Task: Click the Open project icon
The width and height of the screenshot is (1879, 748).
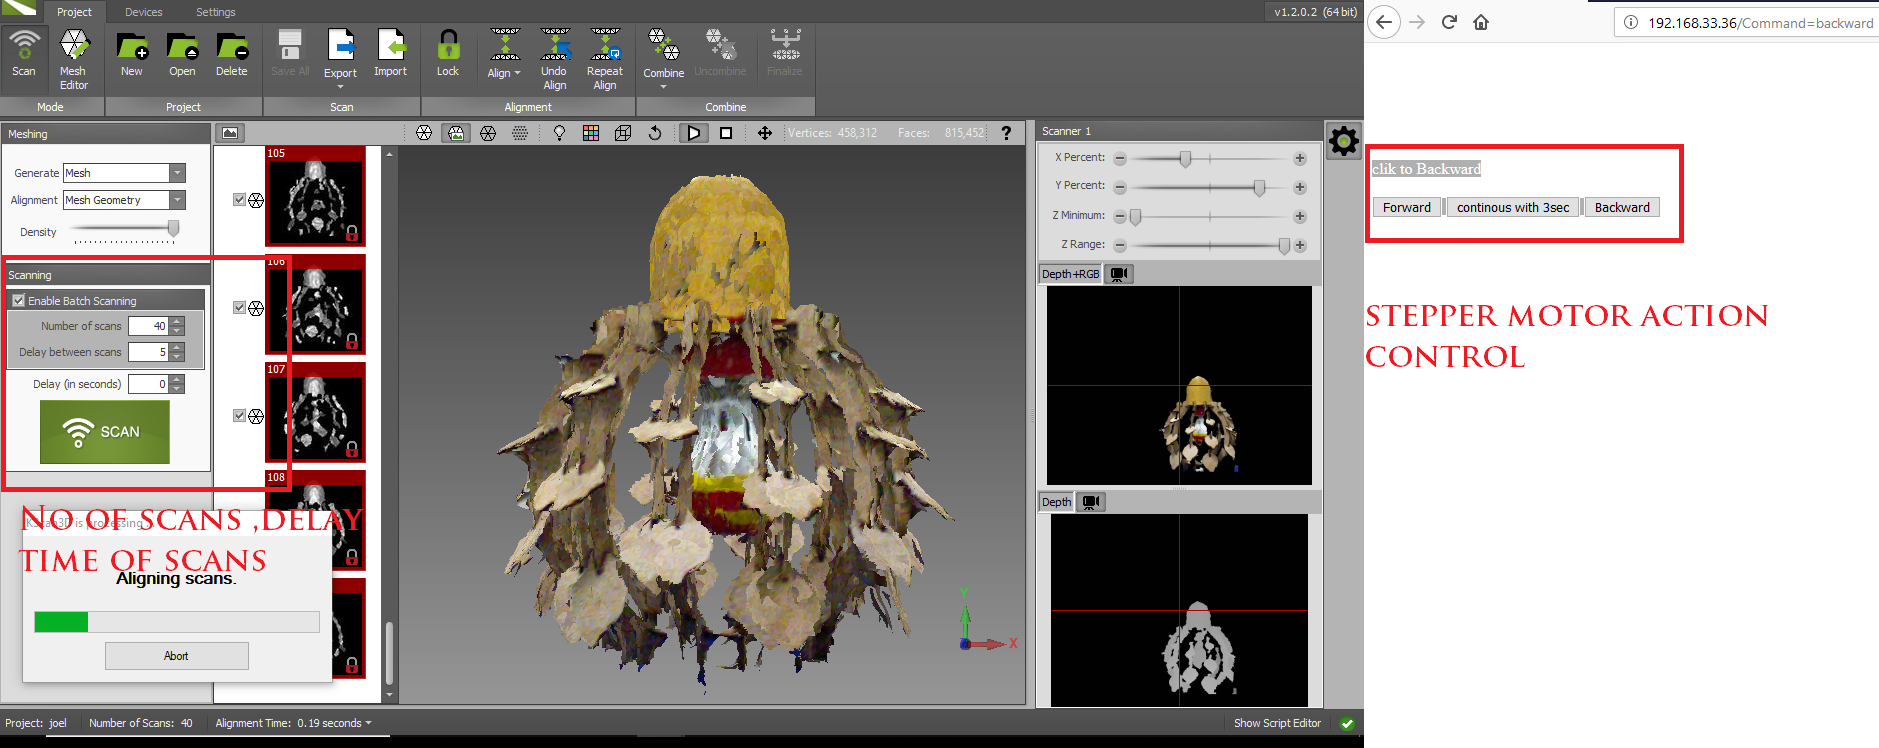Action: 182,47
